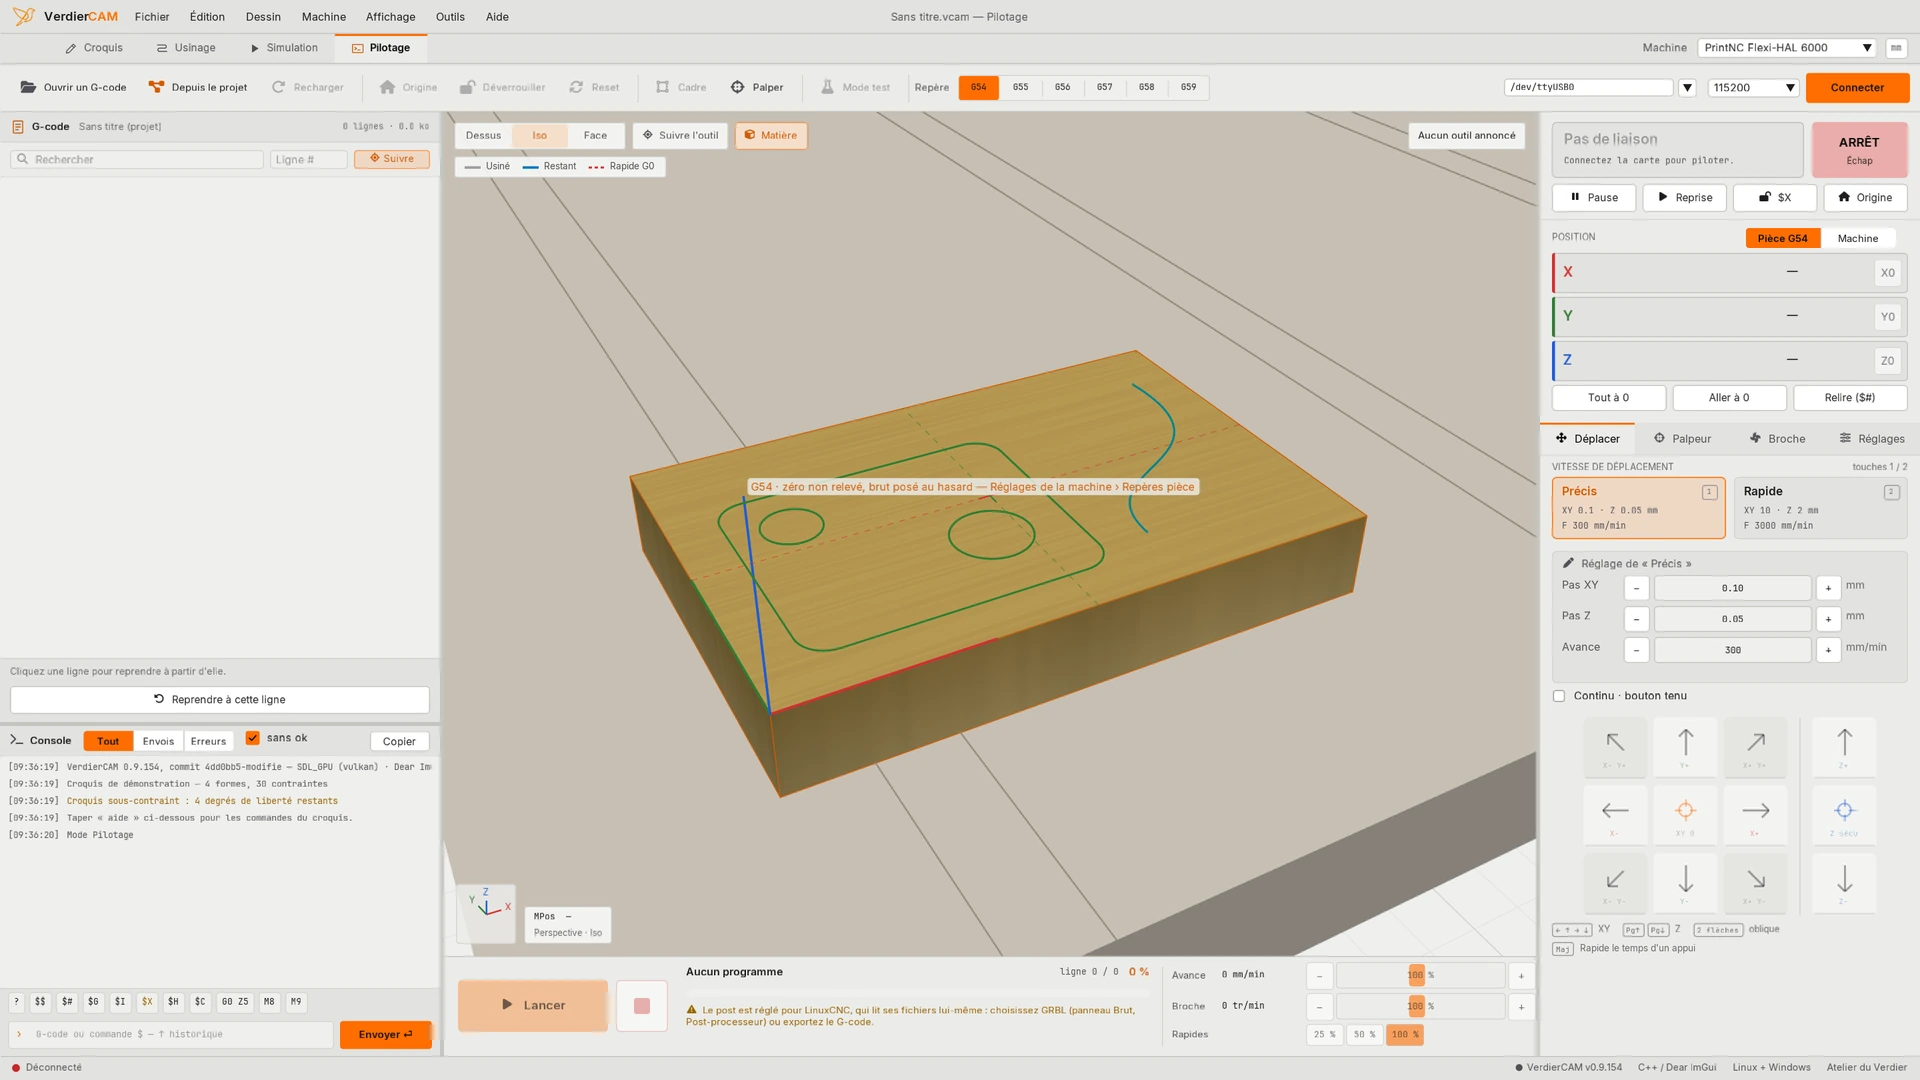Open the Affichage menu
Image resolution: width=1920 pixels, height=1080 pixels.
[x=390, y=17]
